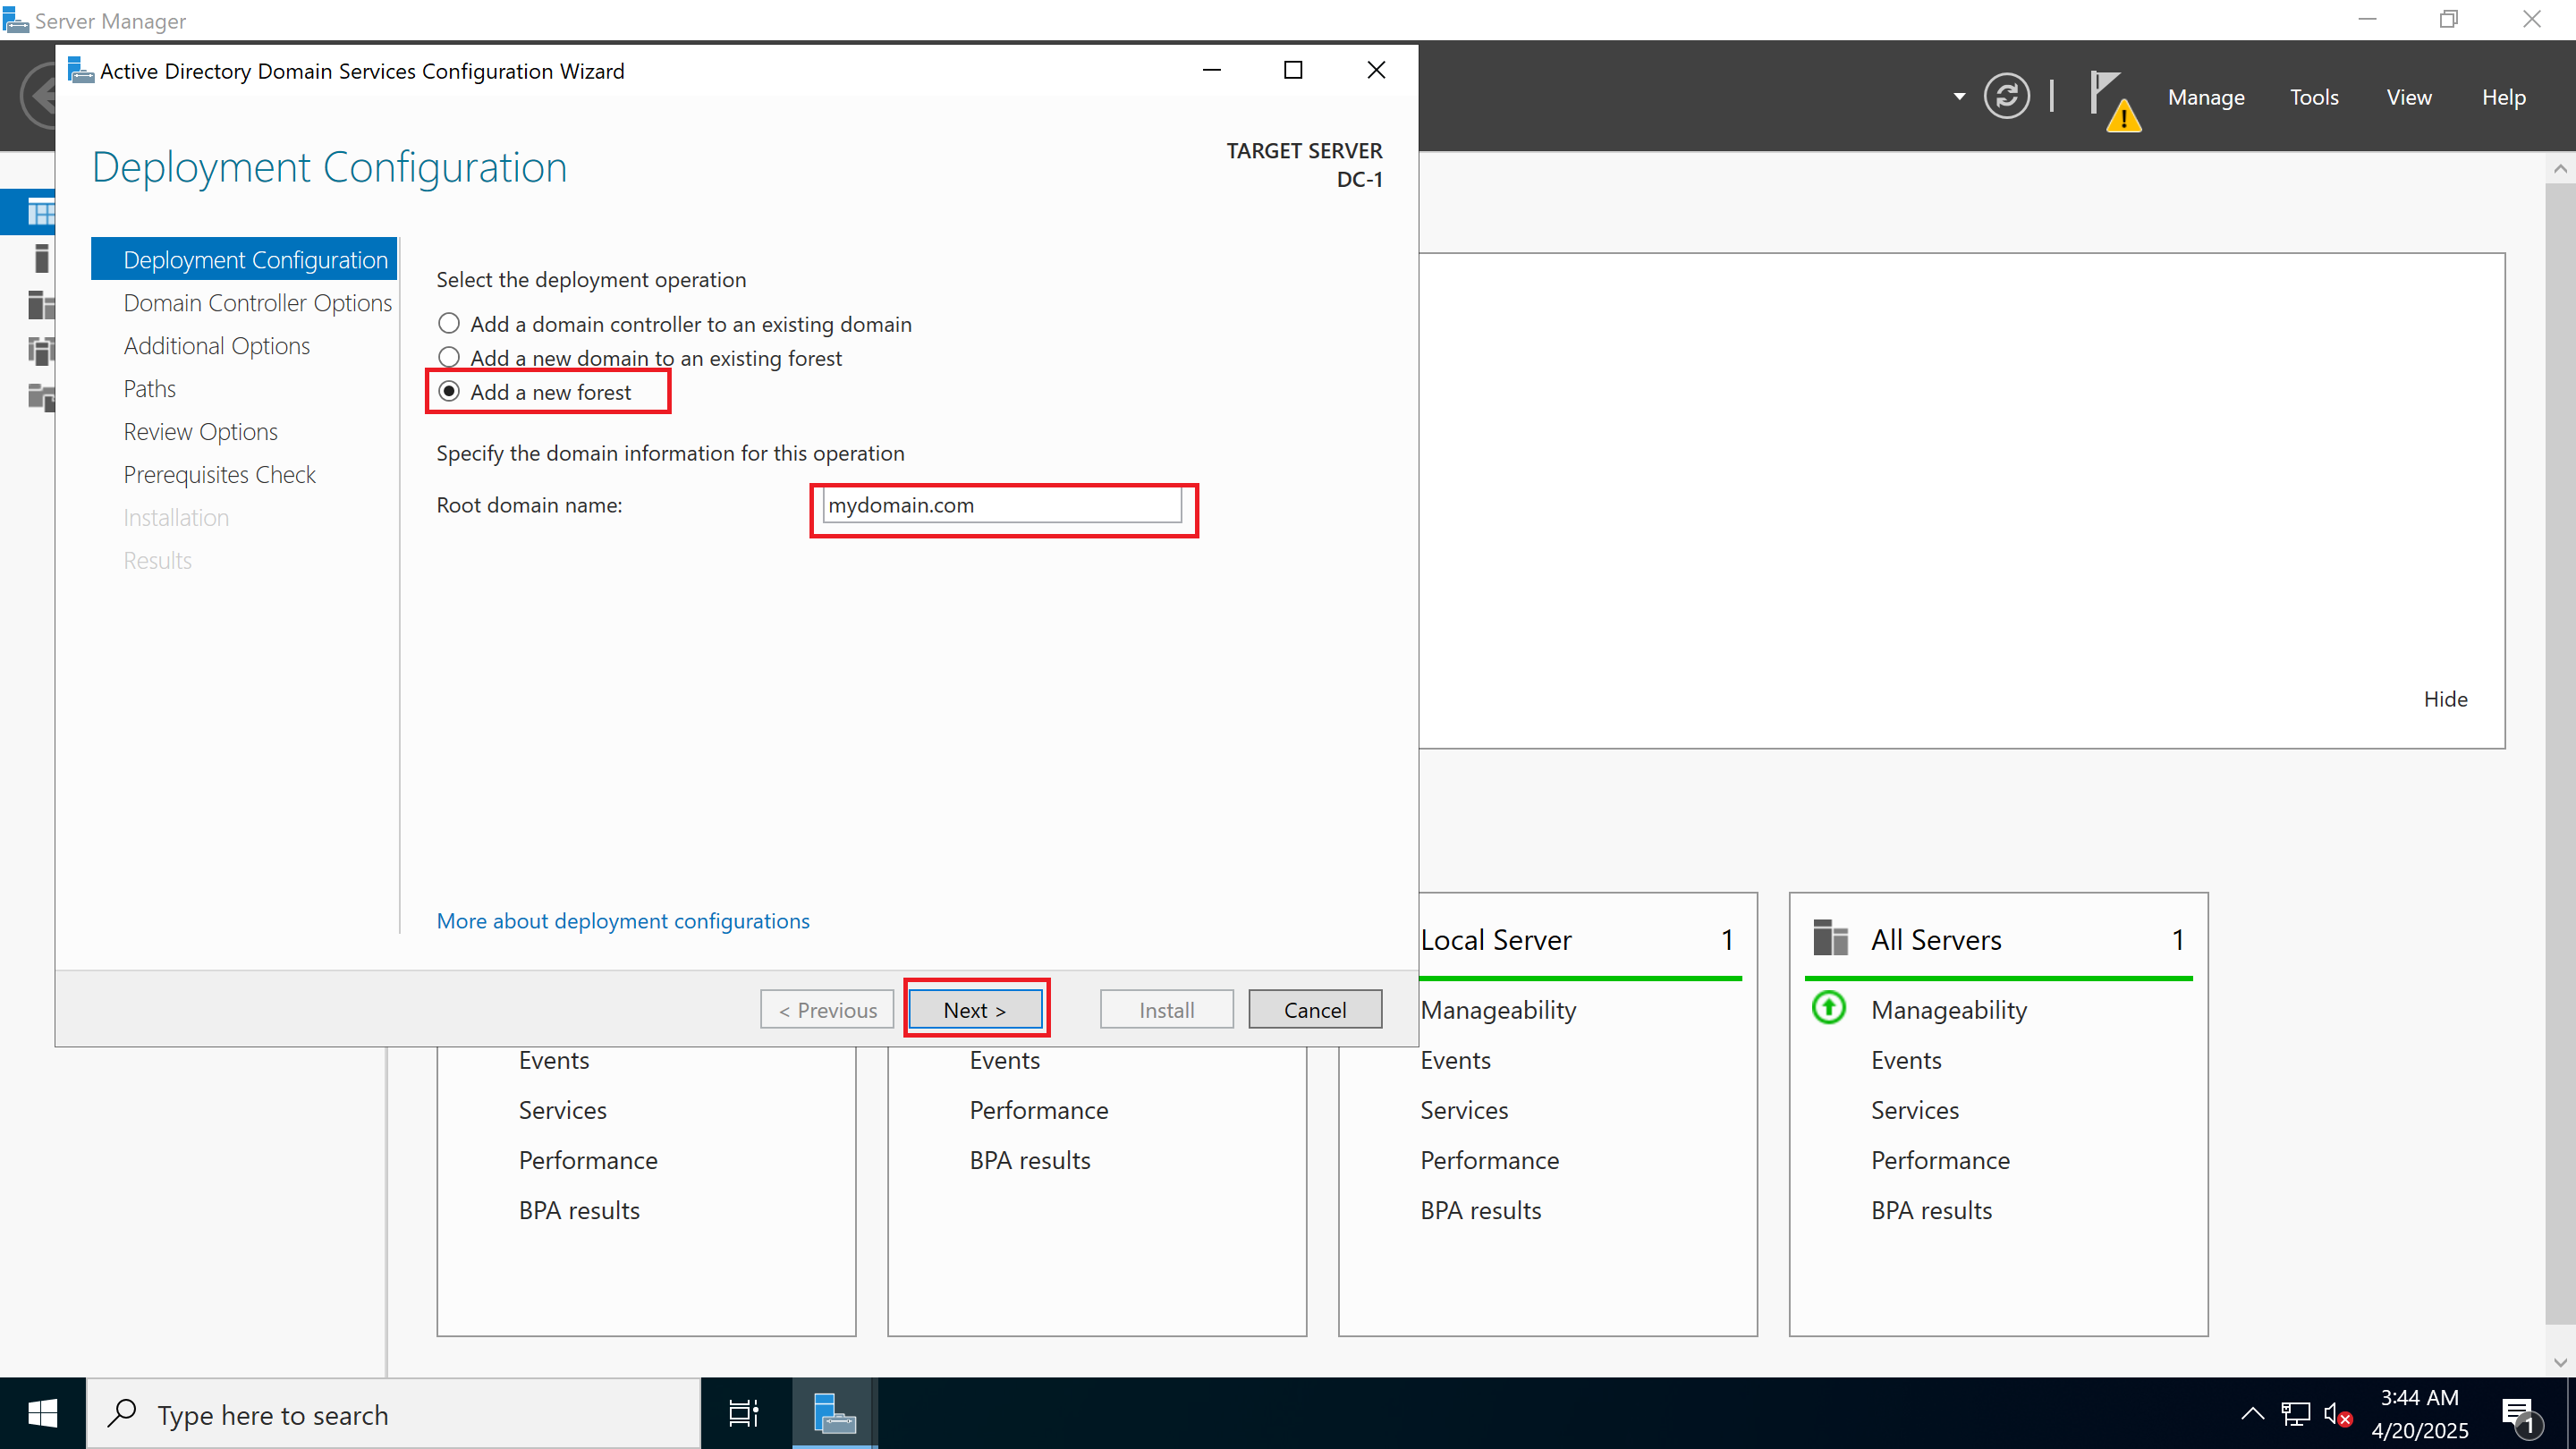Cancel the configuration wizard

[1315, 1010]
